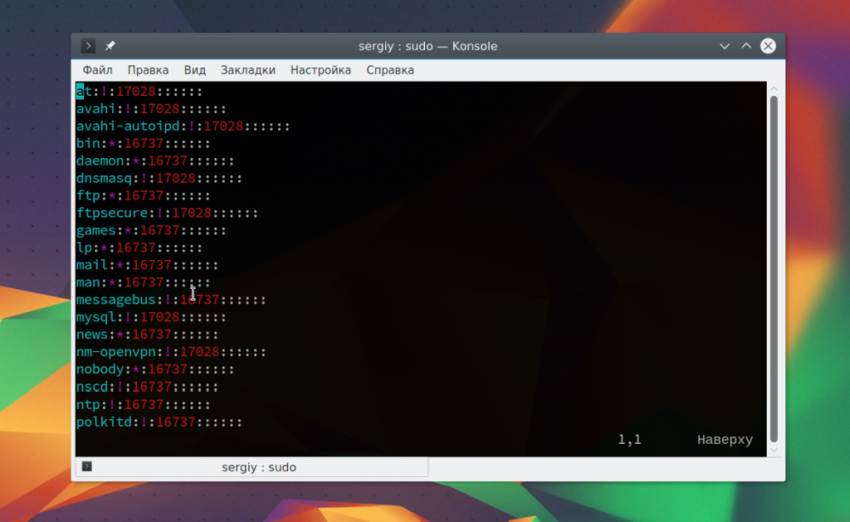Click the Konsole terminal icon in title bar
Screen dimensions: 850x522
tap(88, 46)
